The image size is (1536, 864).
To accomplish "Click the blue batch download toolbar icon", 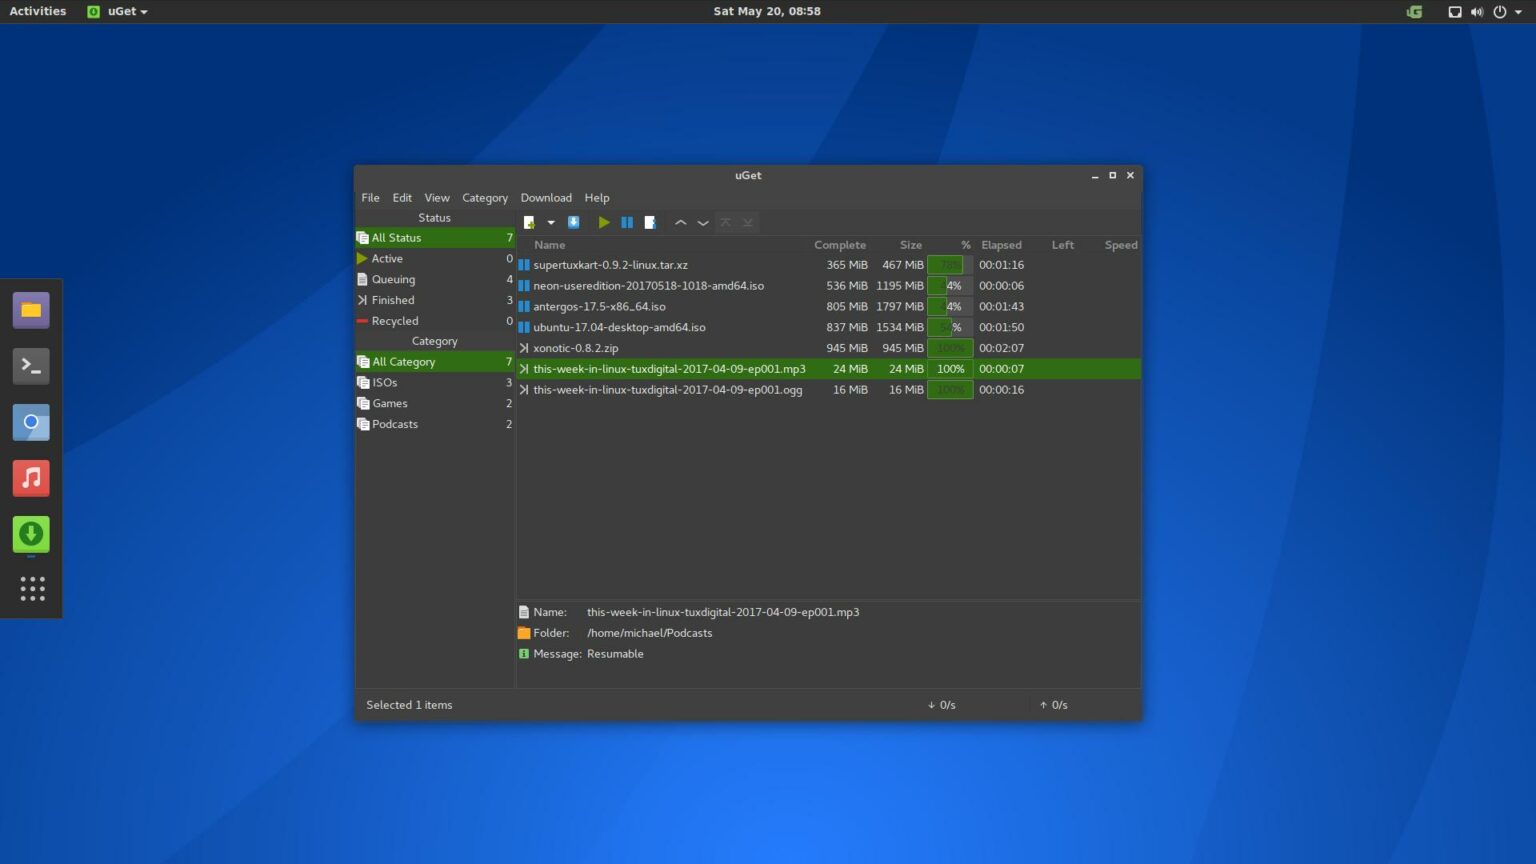I will (x=573, y=222).
